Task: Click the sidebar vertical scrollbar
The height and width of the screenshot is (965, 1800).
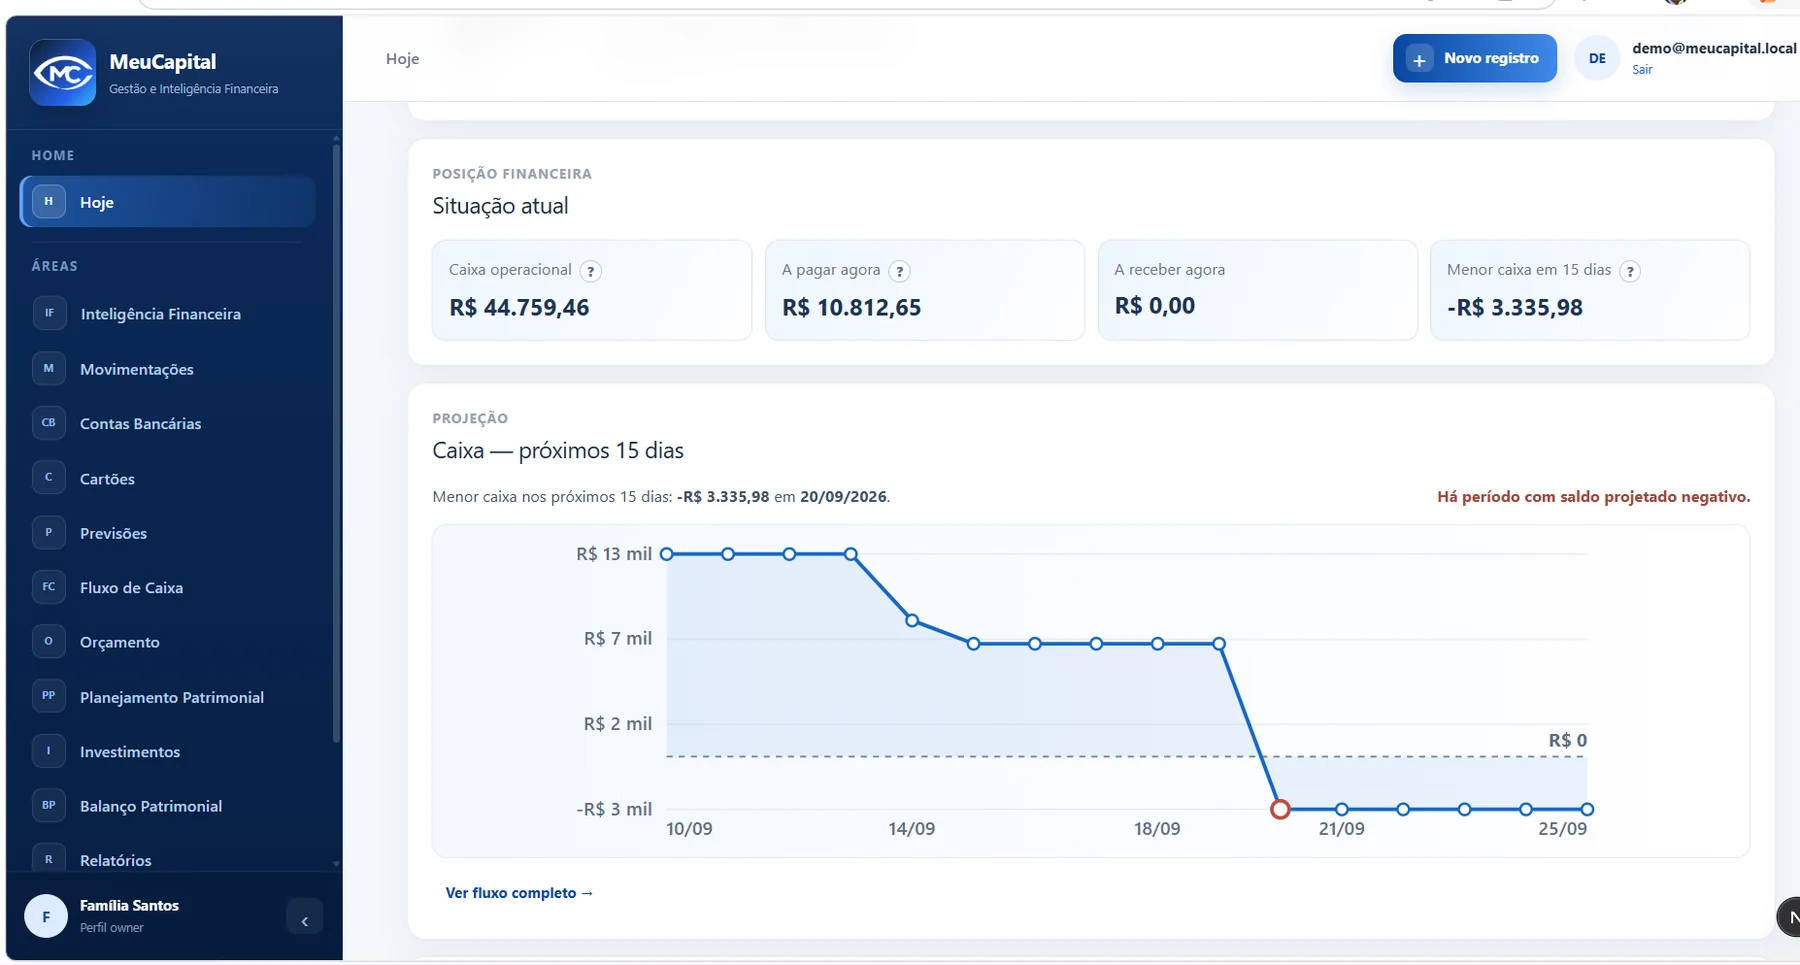Action: click(336, 444)
